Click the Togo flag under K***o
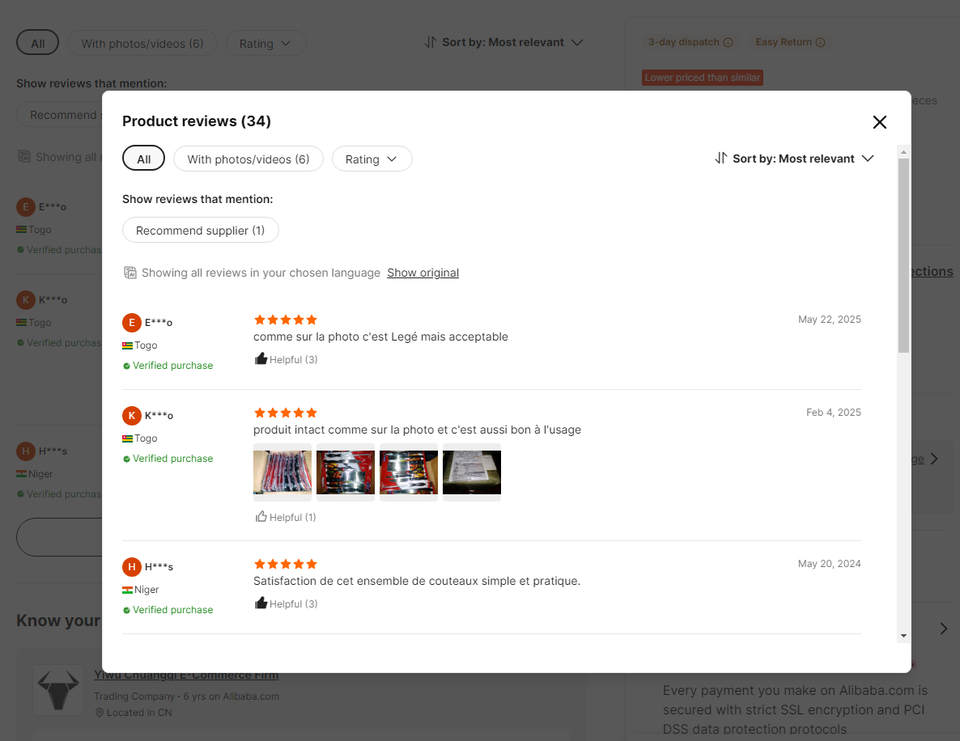 pyautogui.click(x=127, y=438)
